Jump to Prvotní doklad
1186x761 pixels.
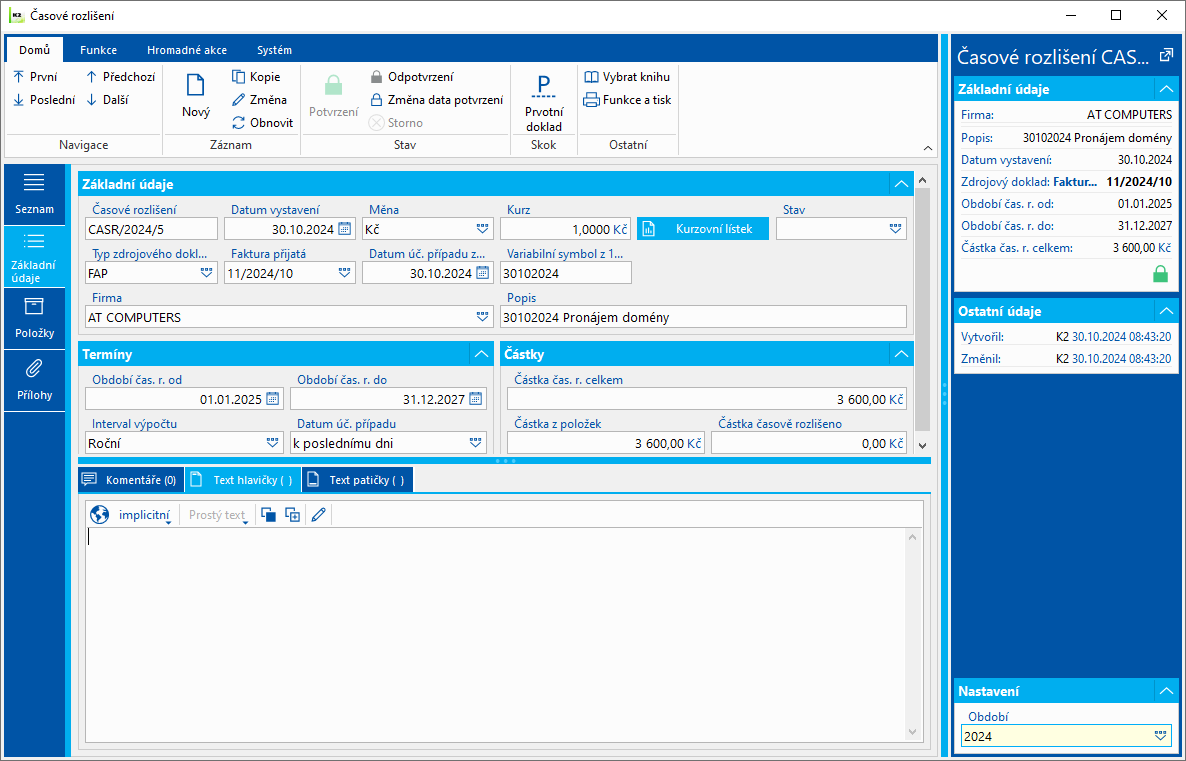point(544,103)
